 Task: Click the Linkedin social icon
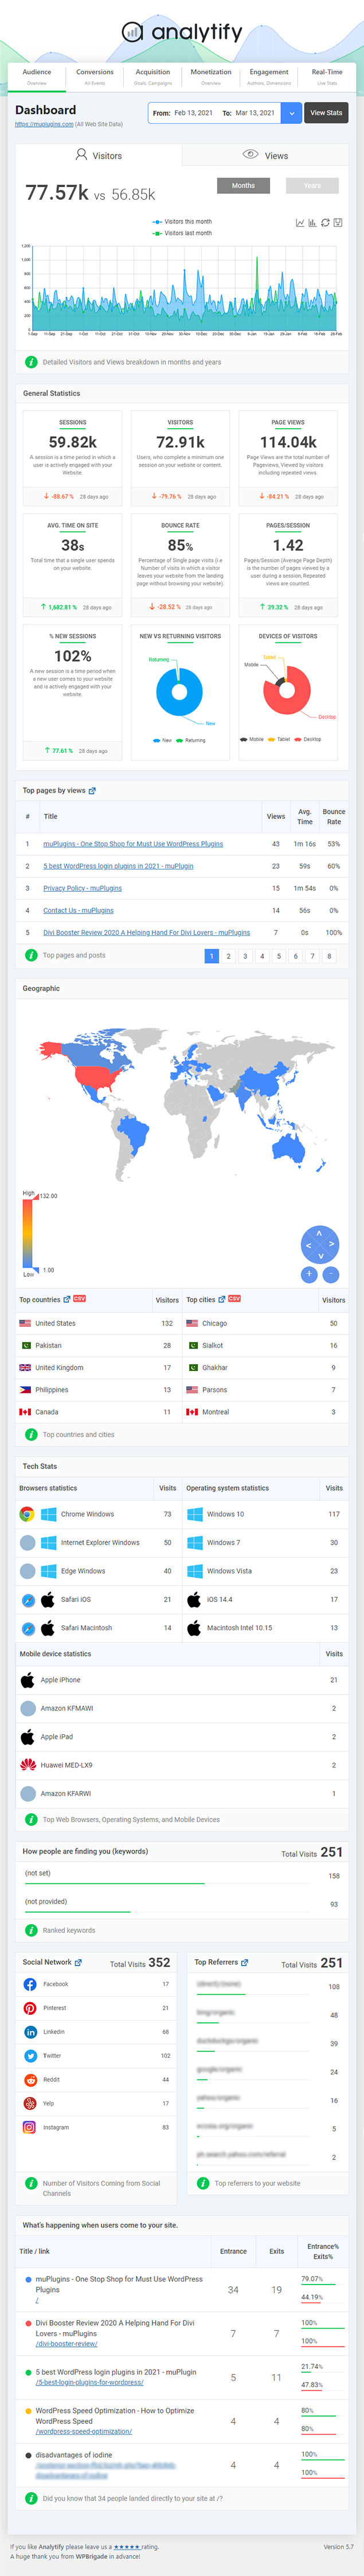pyautogui.click(x=30, y=2032)
